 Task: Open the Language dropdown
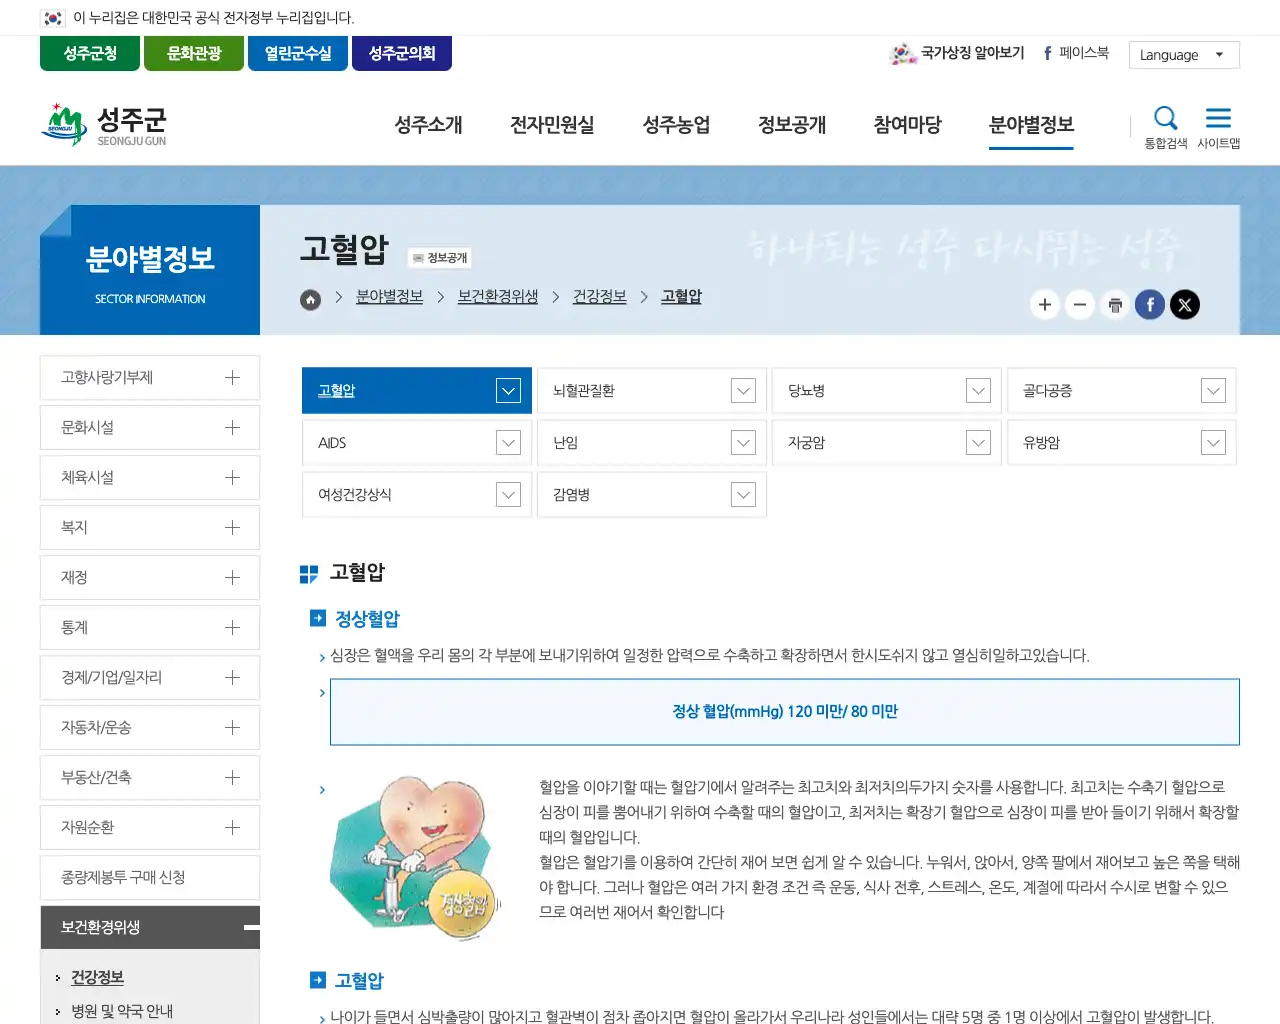click(x=1184, y=55)
